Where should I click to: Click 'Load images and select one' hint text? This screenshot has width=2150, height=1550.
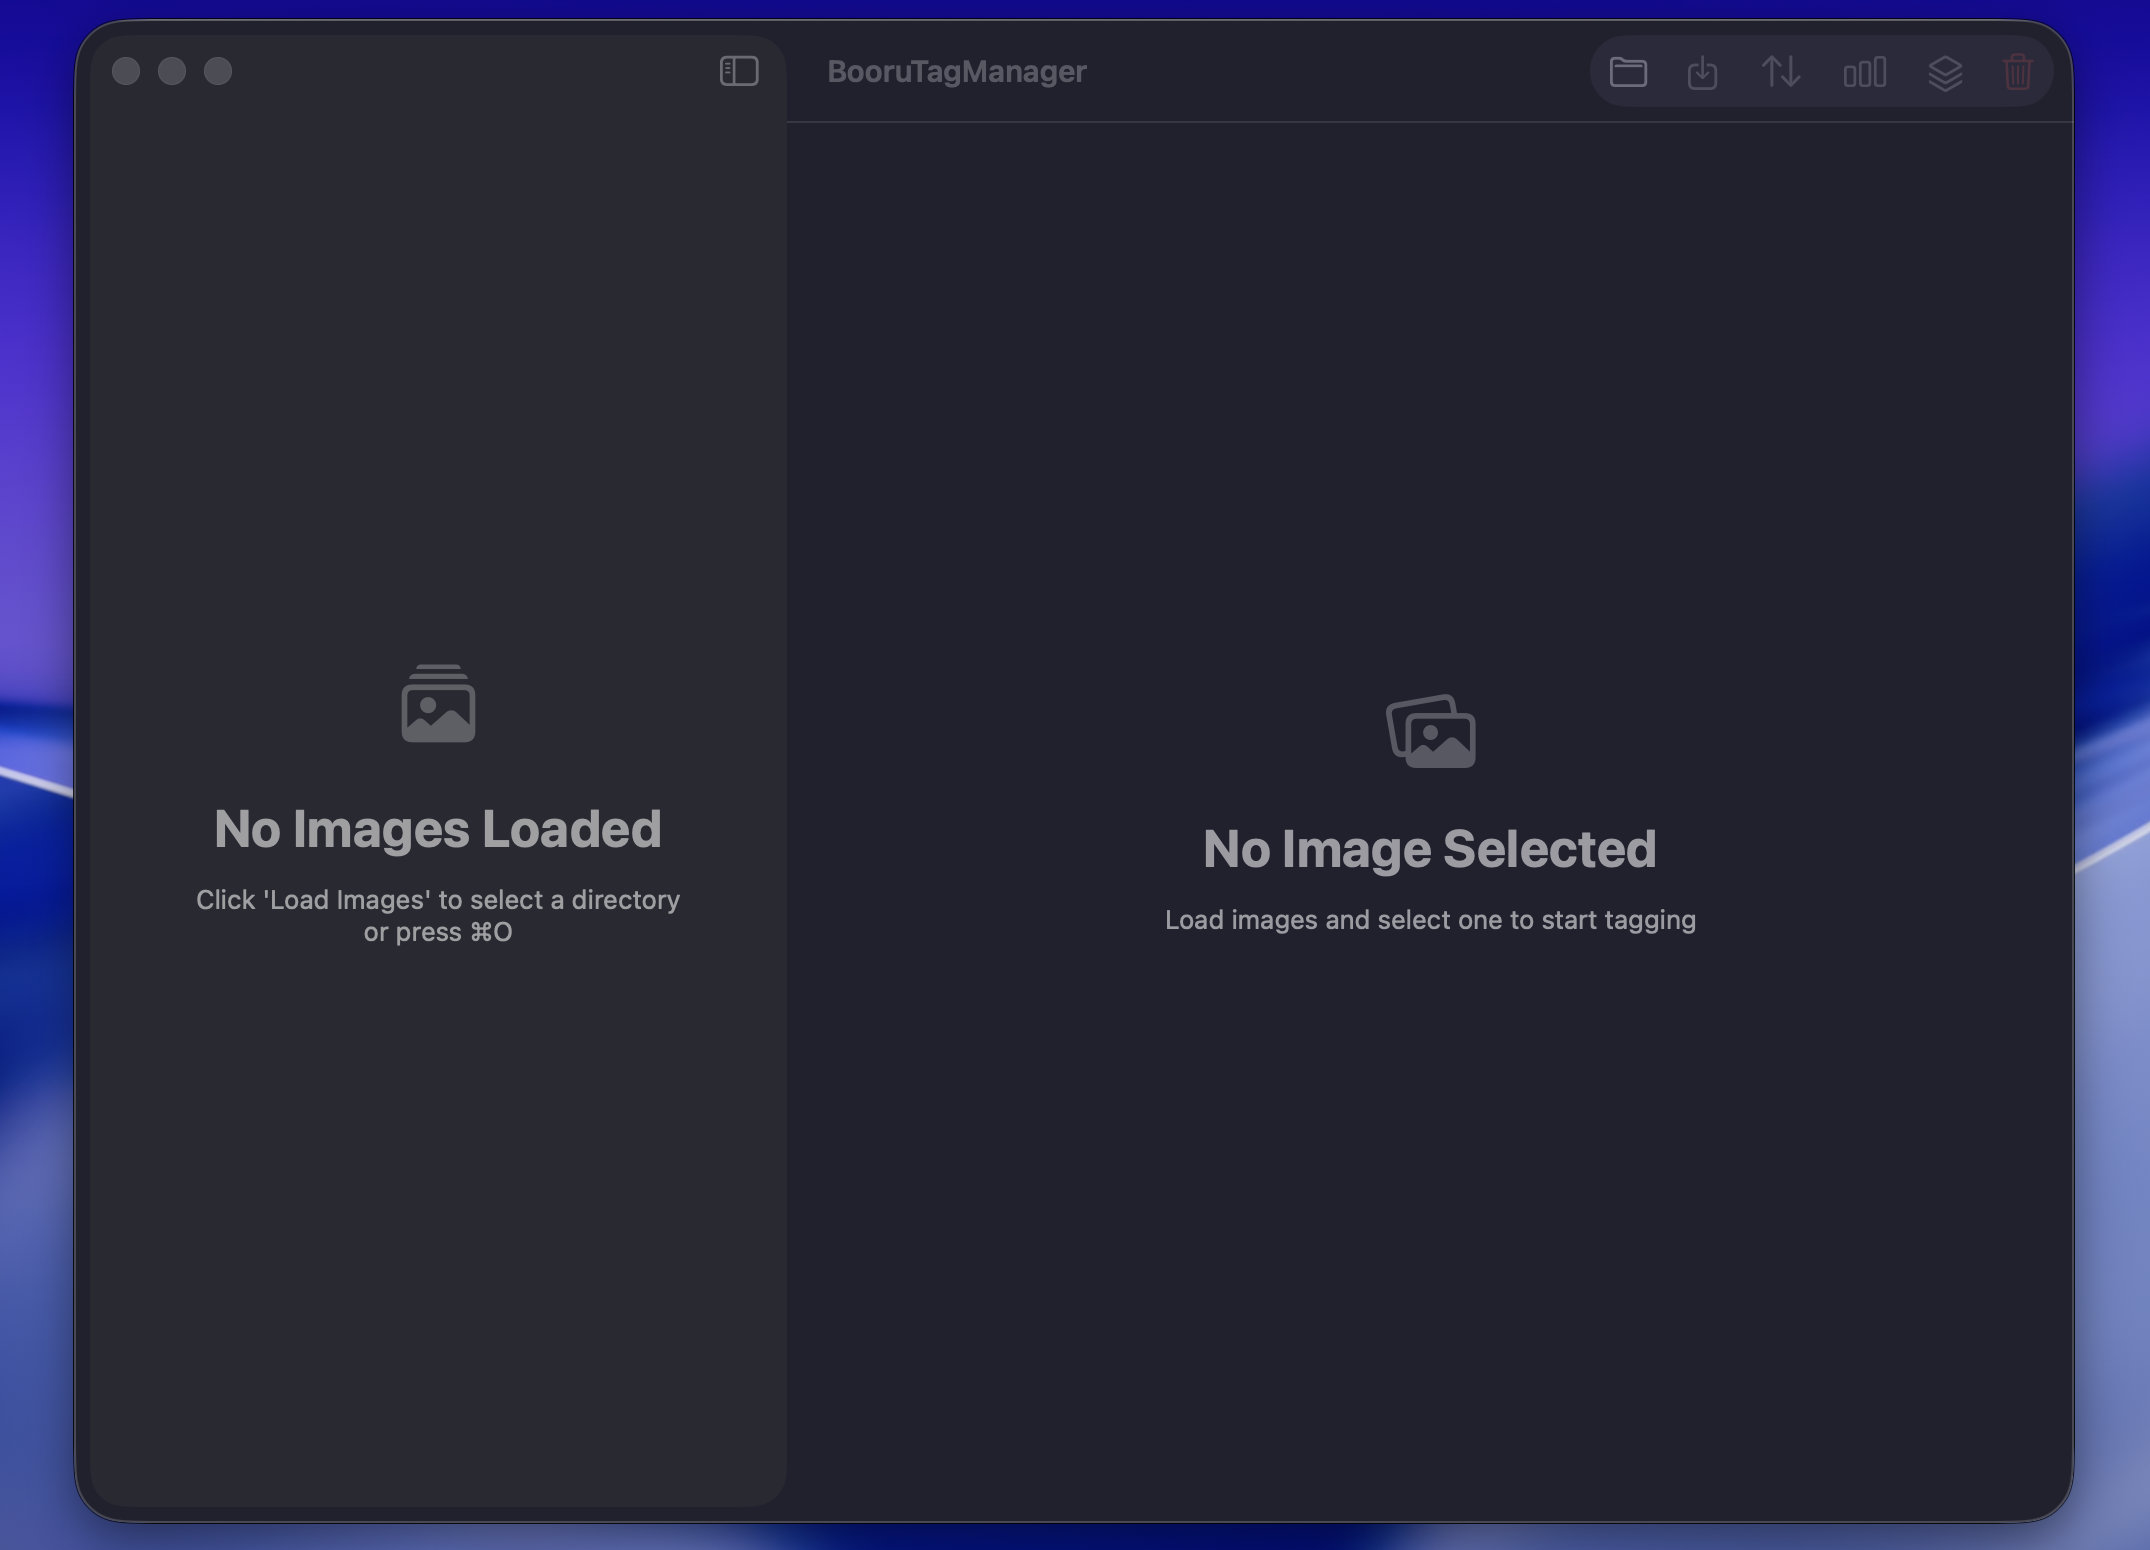click(x=1430, y=920)
